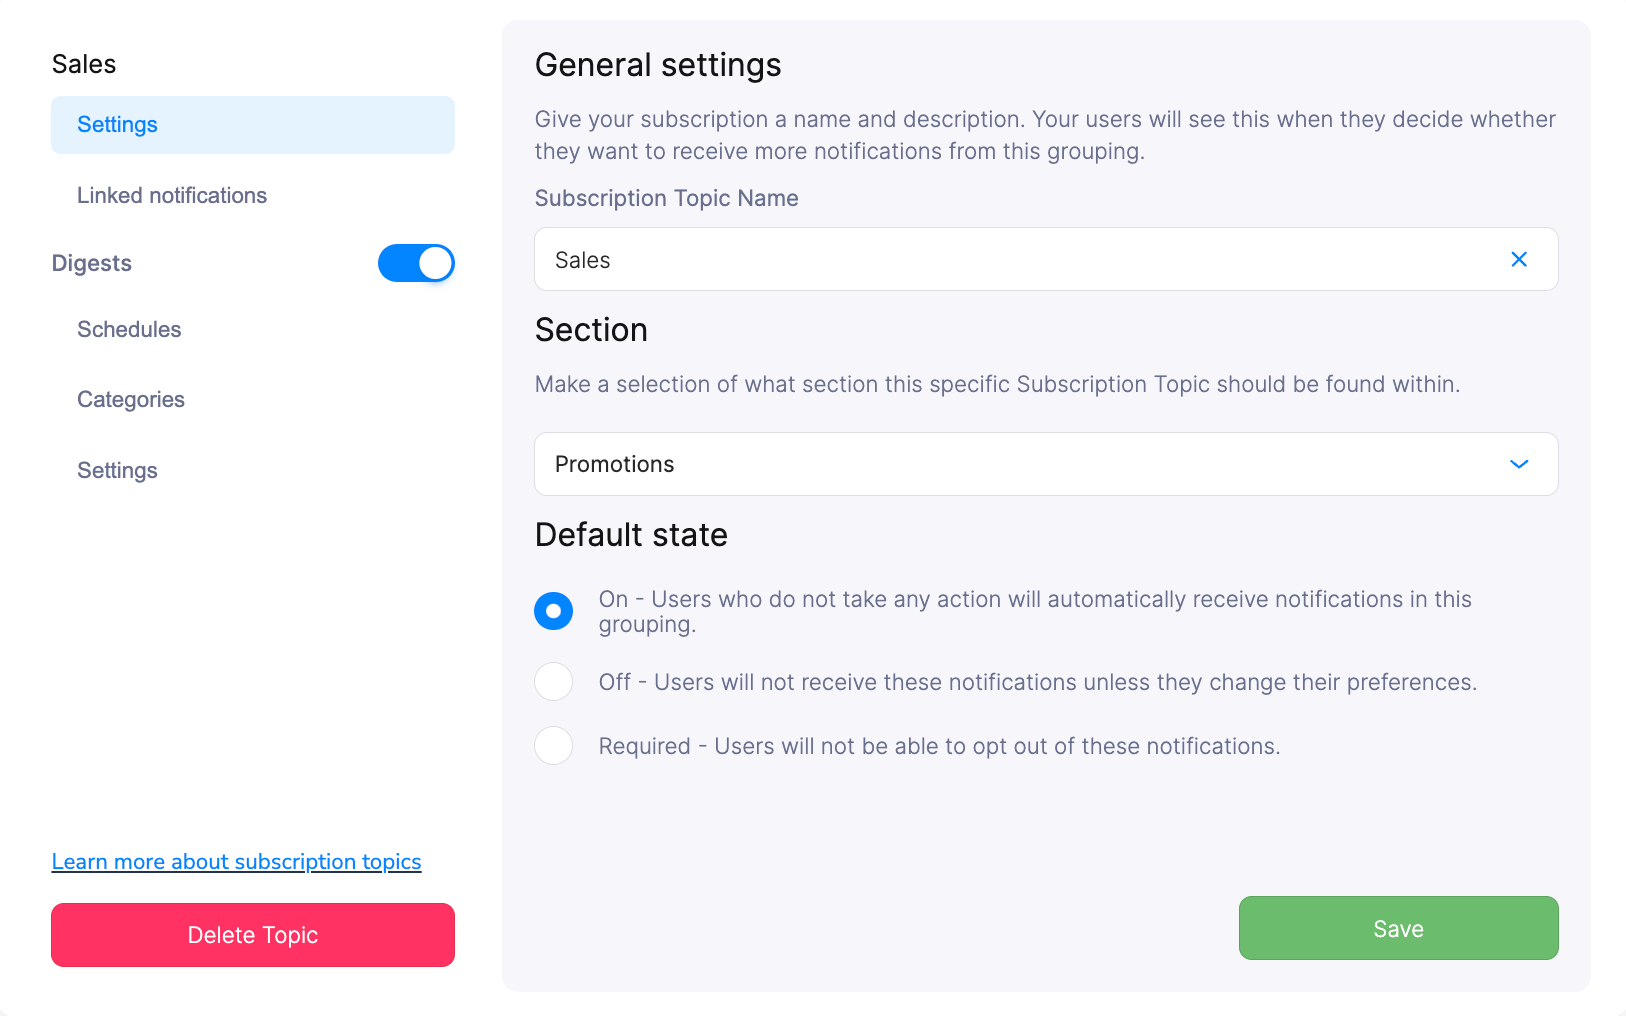Click the Delete Topic button
Image resolution: width=1626 pixels, height=1016 pixels.
[x=252, y=934]
